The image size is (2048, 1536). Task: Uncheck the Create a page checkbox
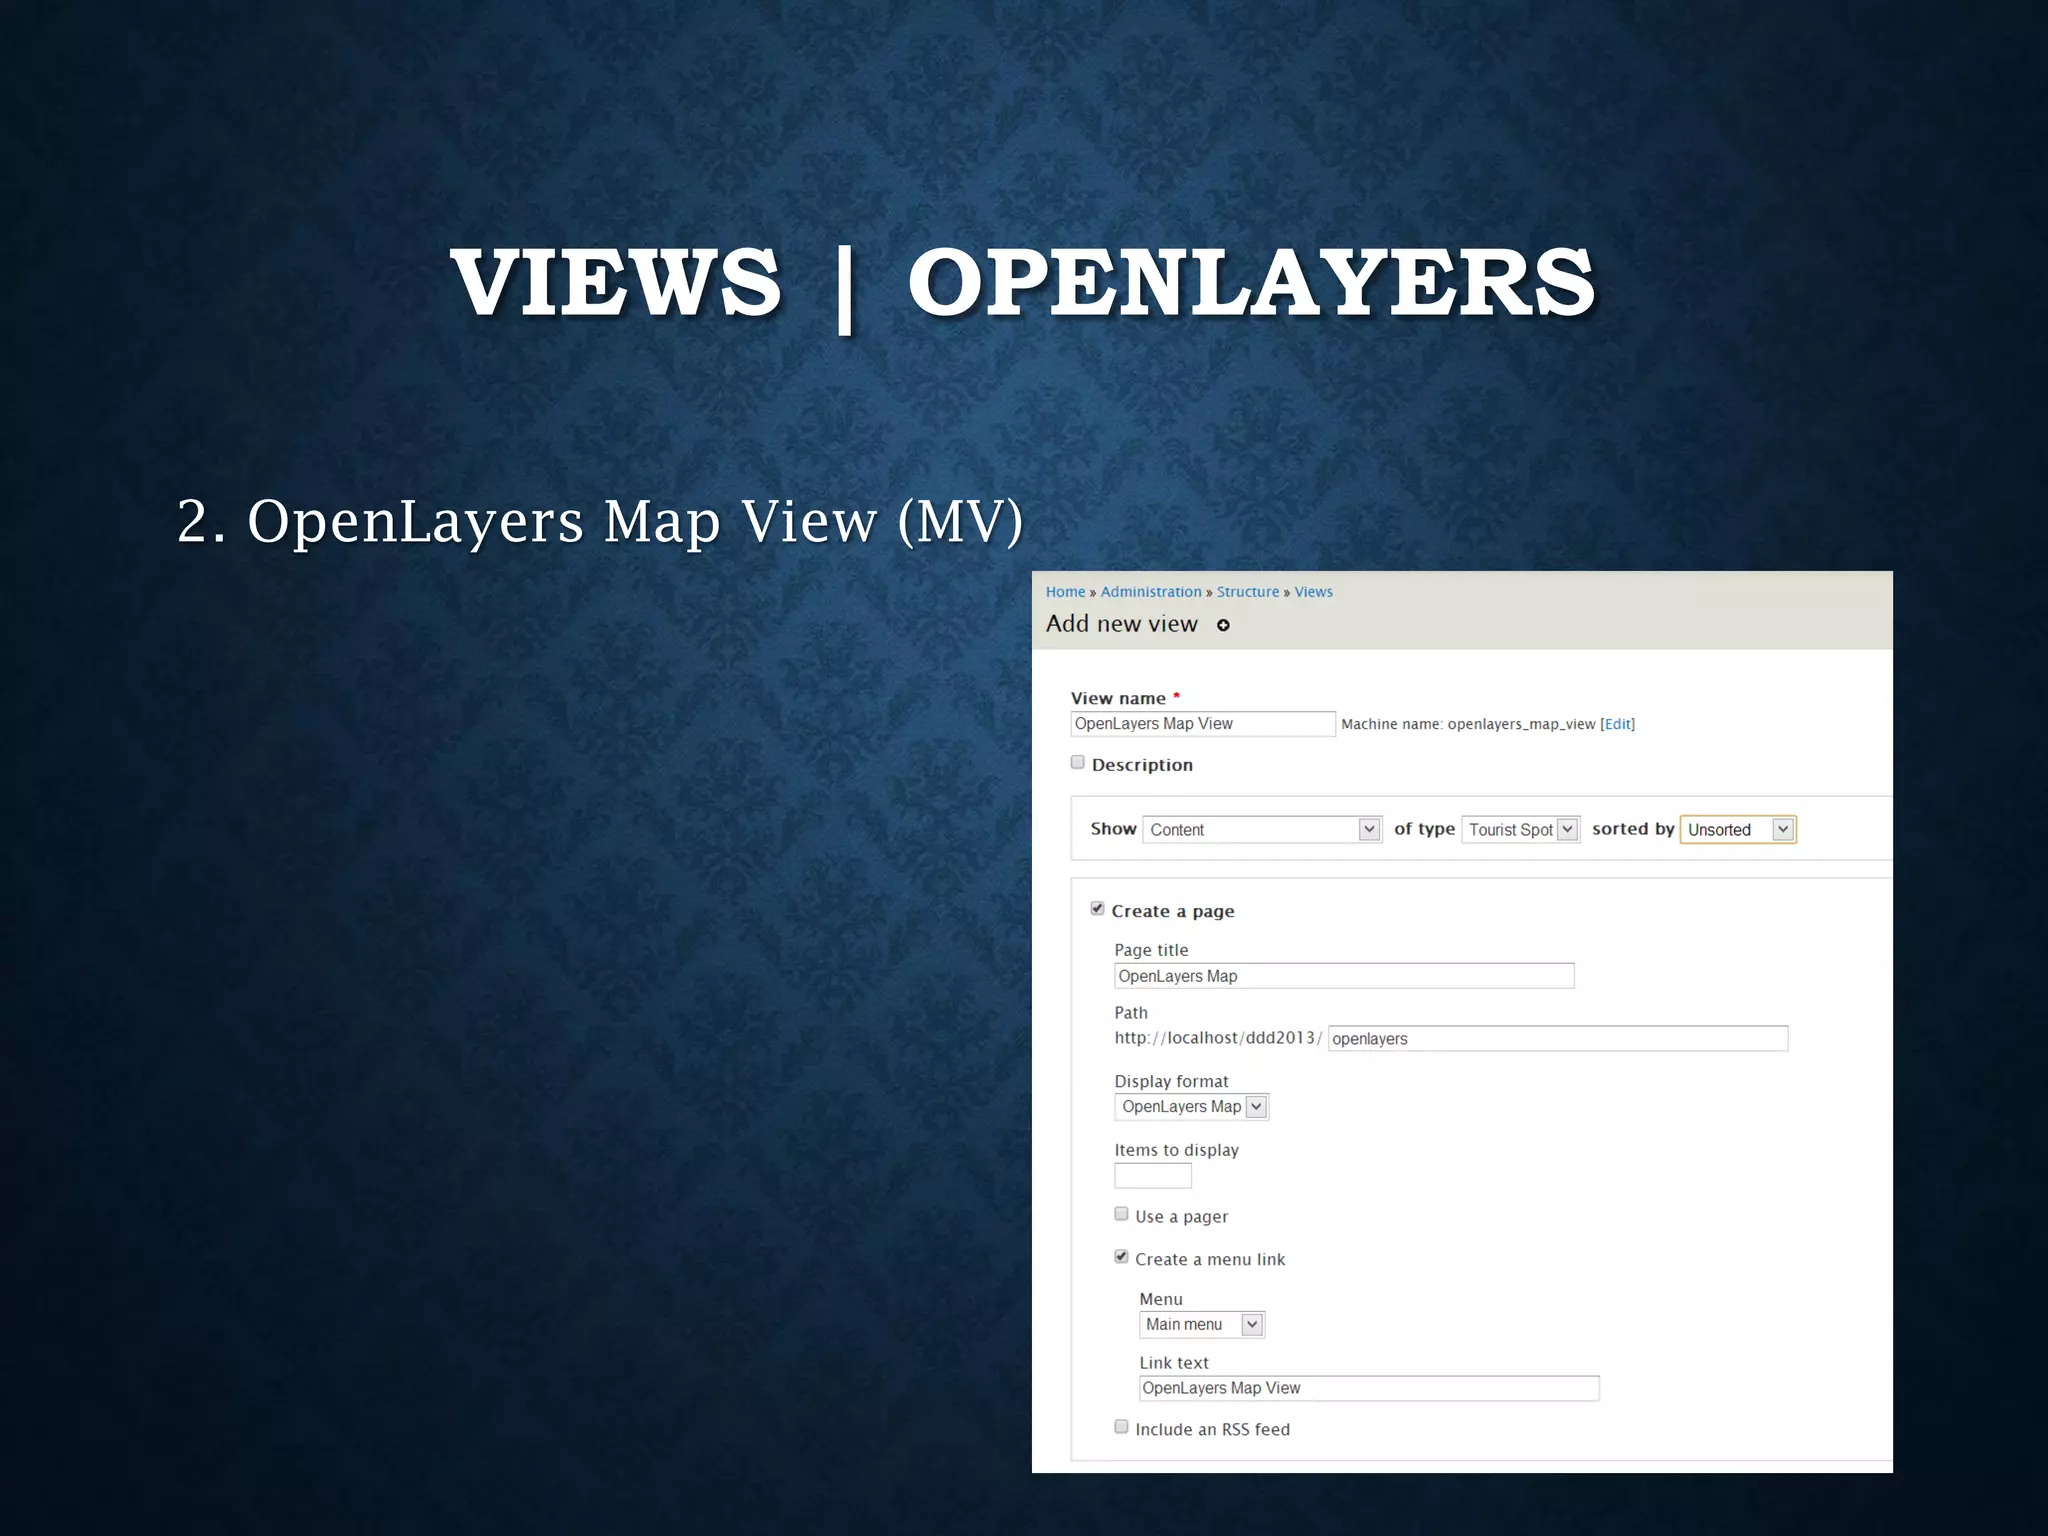[x=1097, y=908]
